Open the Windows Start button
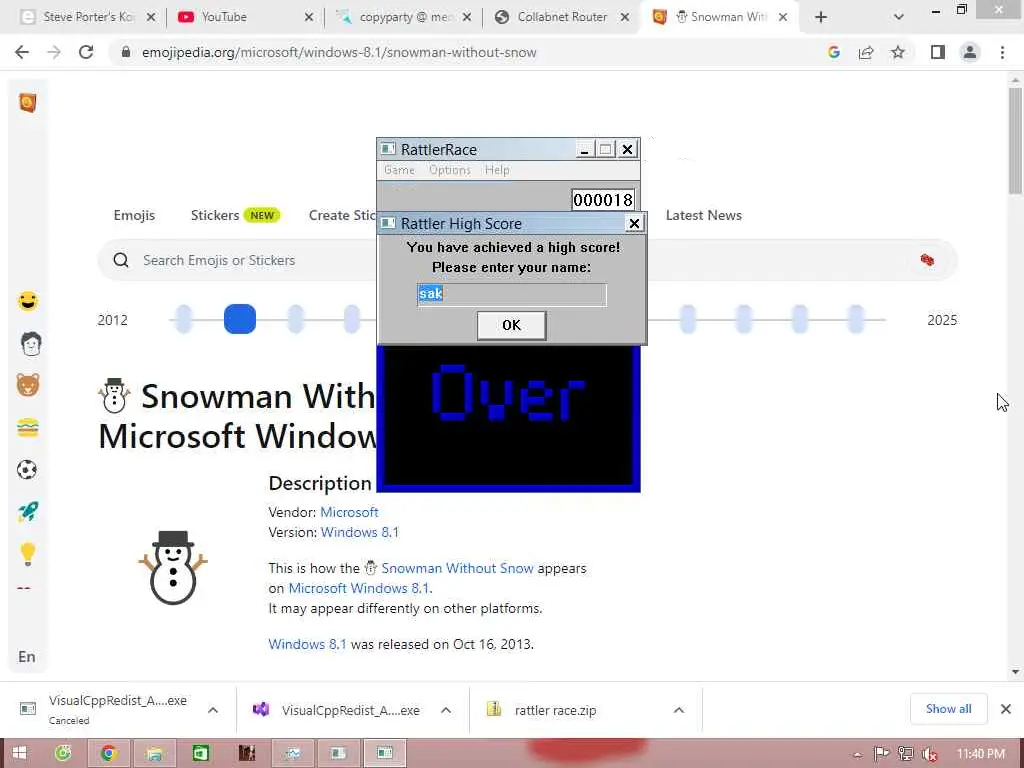The height and width of the screenshot is (768, 1024). pyautogui.click(x=19, y=753)
